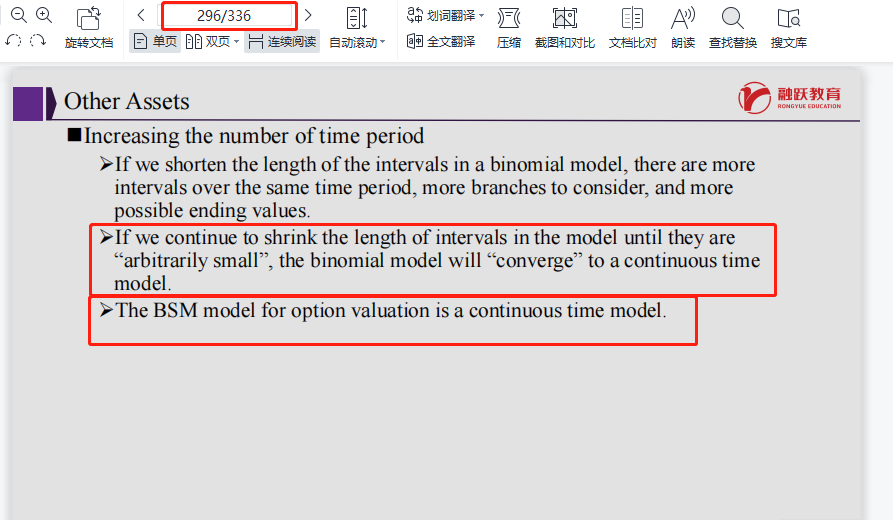The image size is (893, 520).
Task: Open the 压缩 compress tool
Action: 509,27
